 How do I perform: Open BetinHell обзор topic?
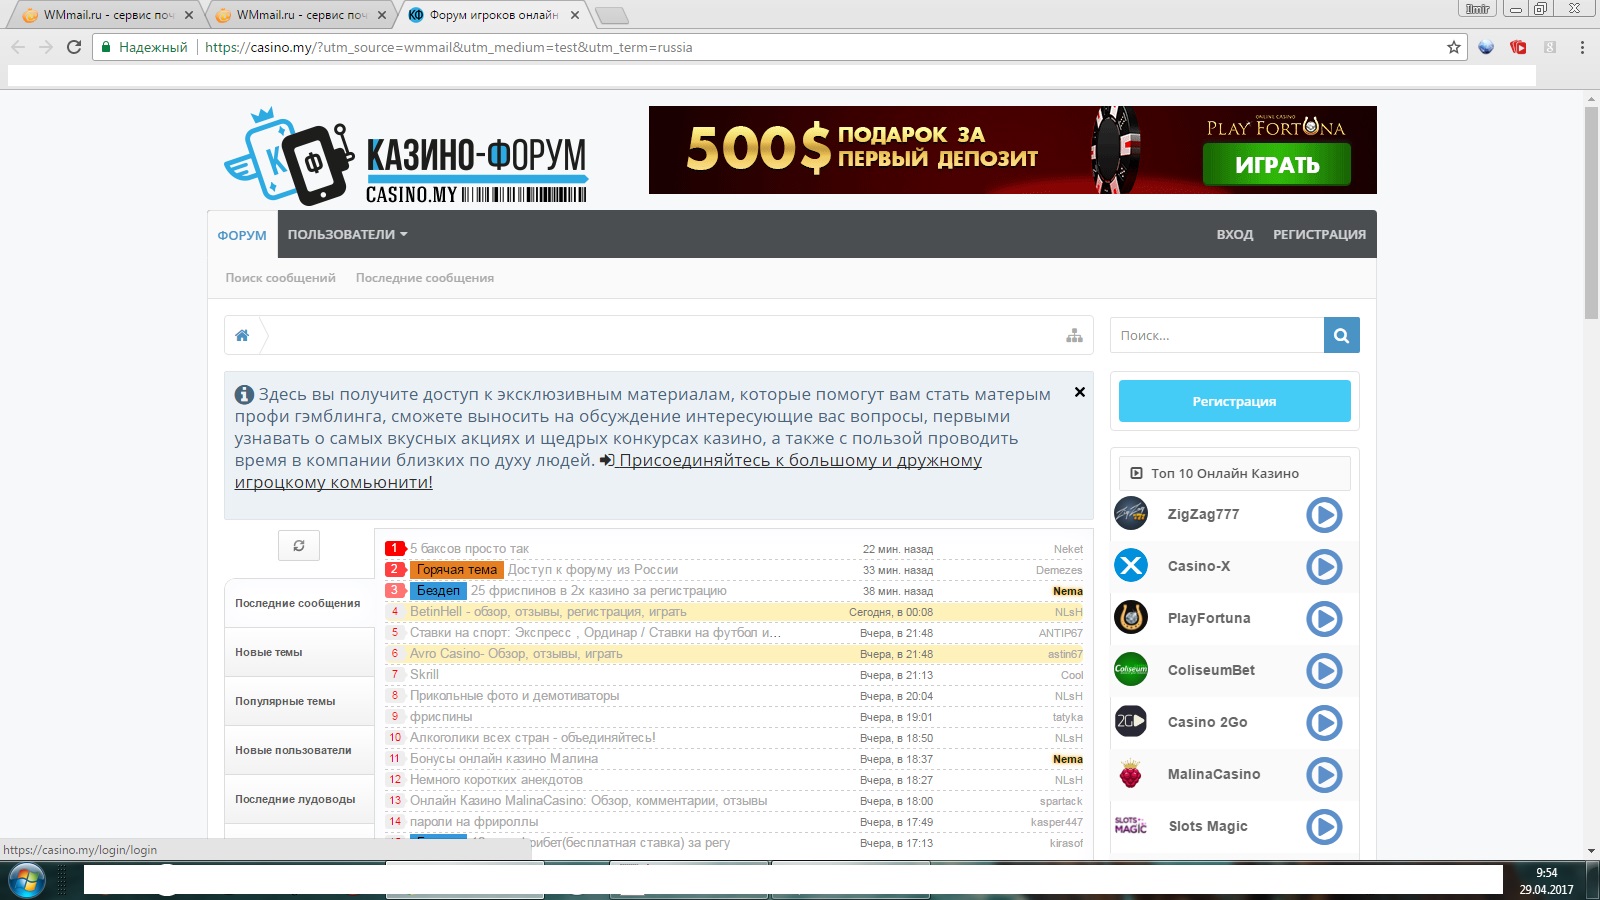548,612
